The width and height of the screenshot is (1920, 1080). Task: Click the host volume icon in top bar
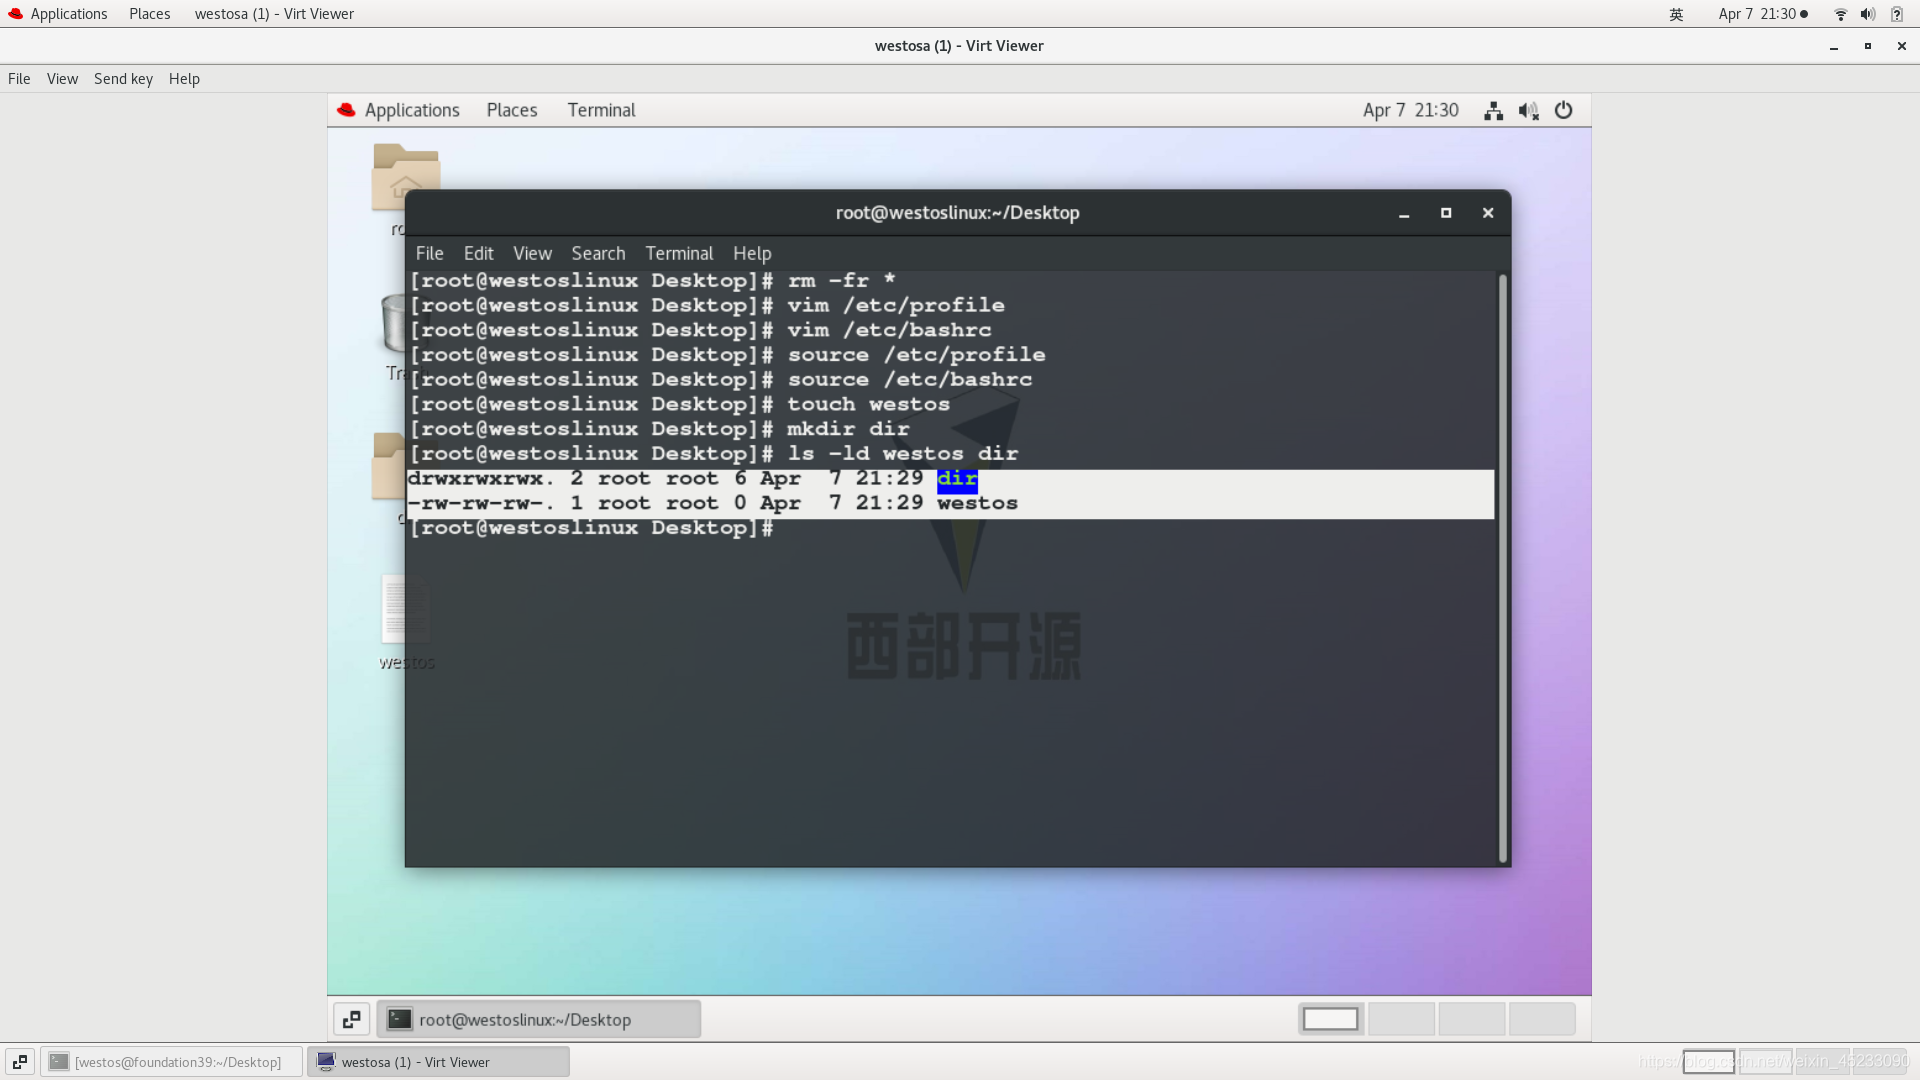point(1867,14)
